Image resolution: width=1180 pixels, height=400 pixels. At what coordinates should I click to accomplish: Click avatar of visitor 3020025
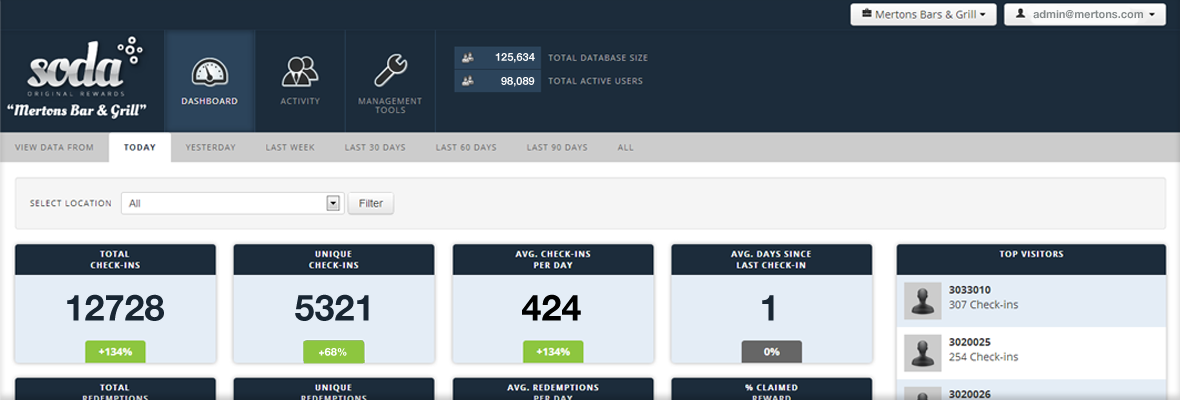click(x=922, y=353)
